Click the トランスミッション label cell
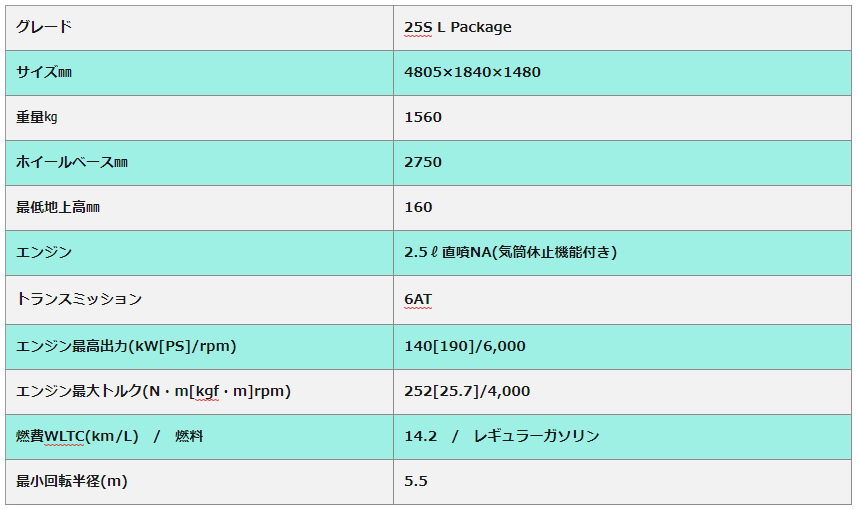This screenshot has width=856, height=509. pos(80,298)
